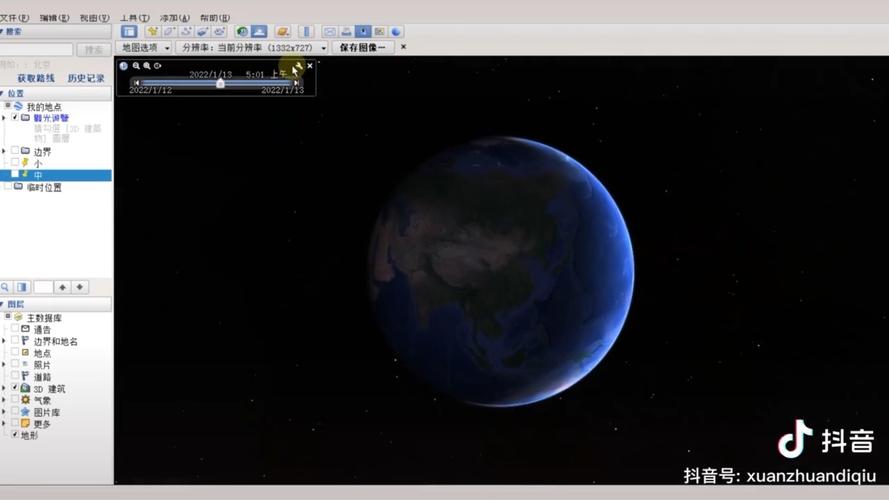Click the greyed search button
889x500 pixels.
point(94,50)
